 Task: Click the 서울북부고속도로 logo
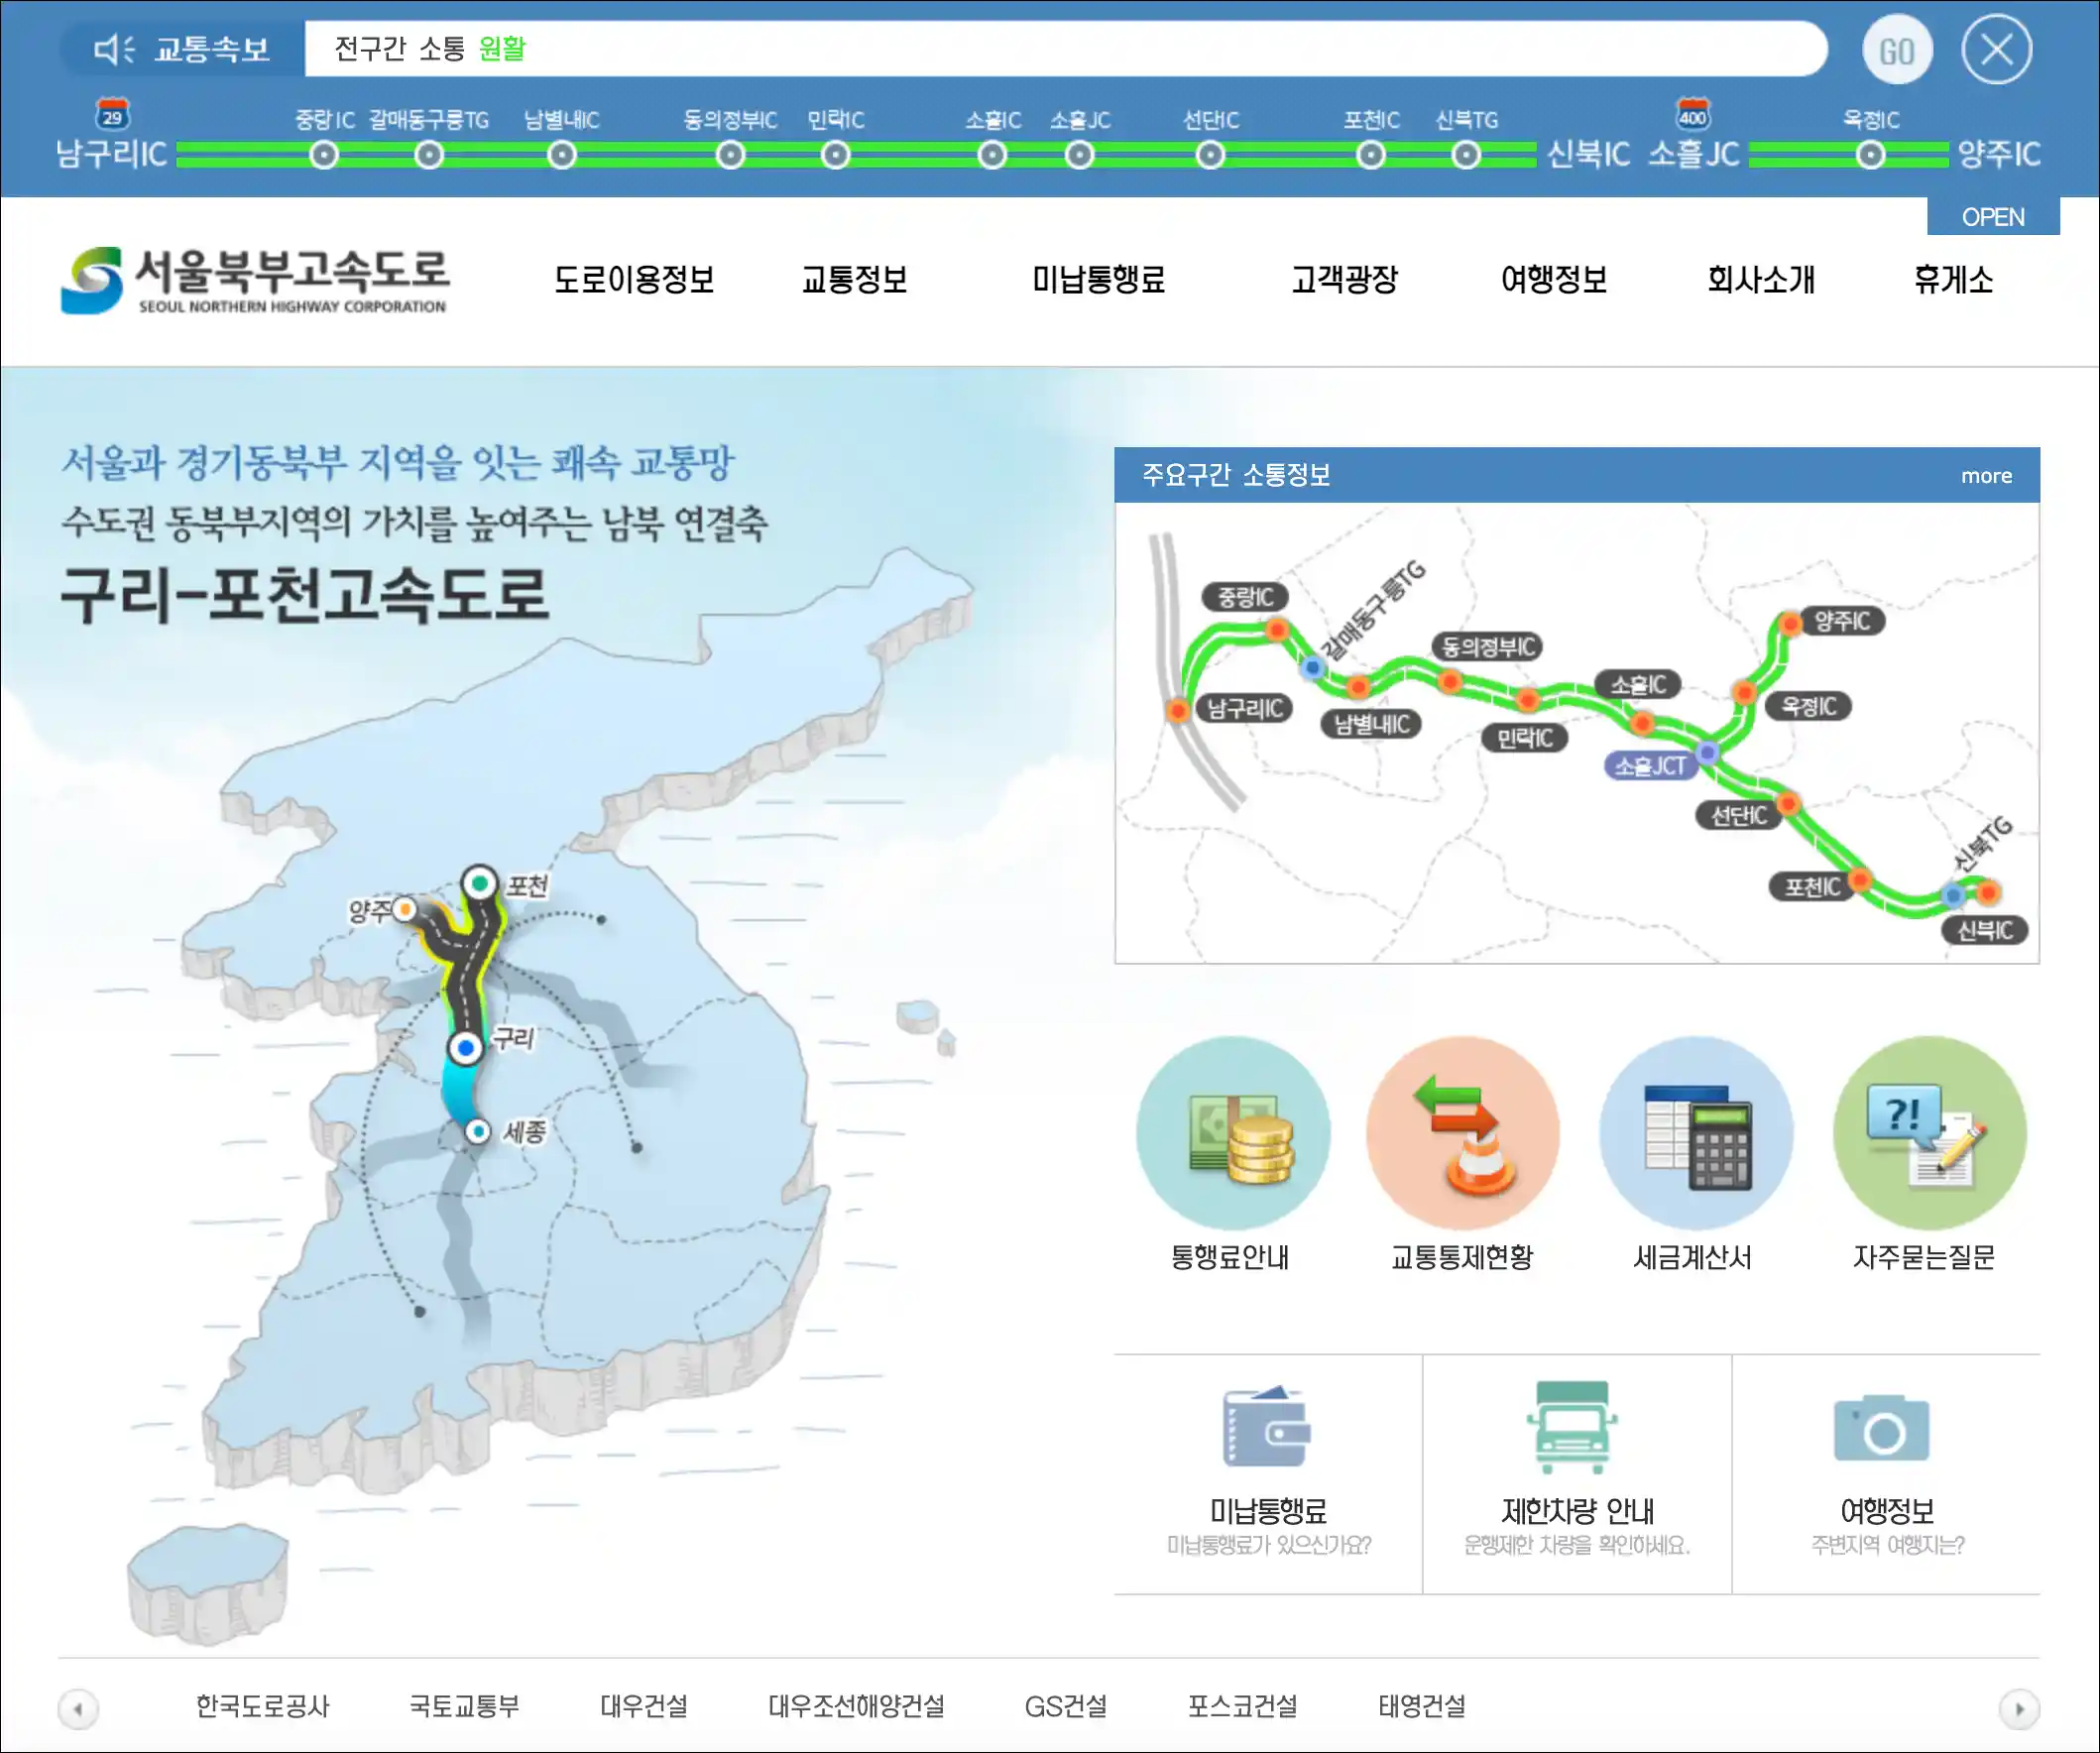(255, 281)
